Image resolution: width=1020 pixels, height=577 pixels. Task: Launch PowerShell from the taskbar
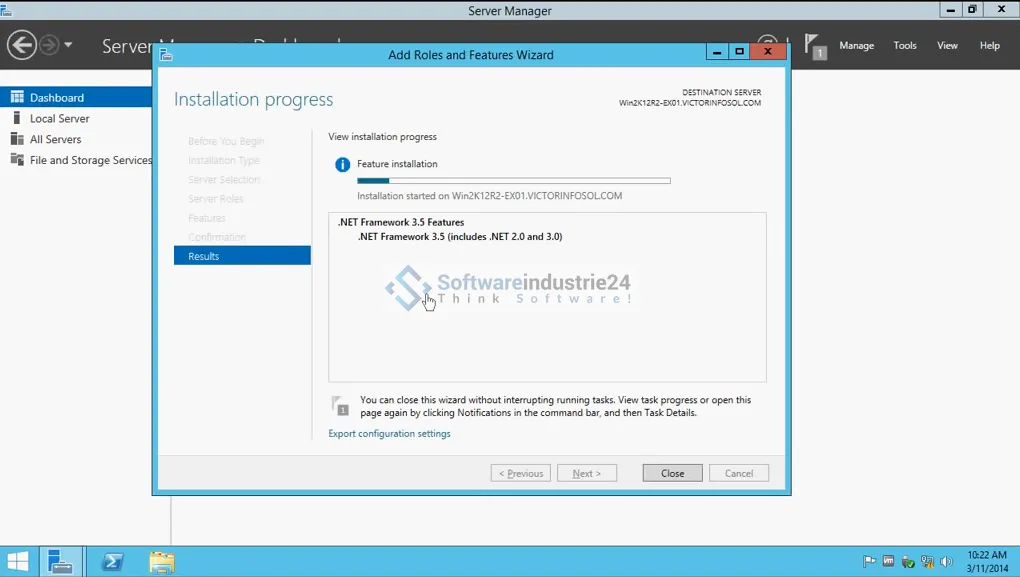click(112, 562)
